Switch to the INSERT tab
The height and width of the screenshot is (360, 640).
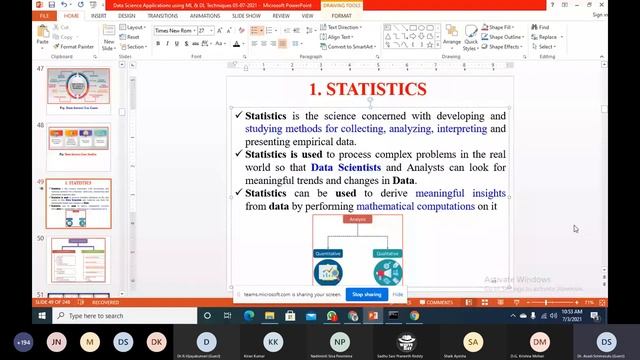coord(98,16)
